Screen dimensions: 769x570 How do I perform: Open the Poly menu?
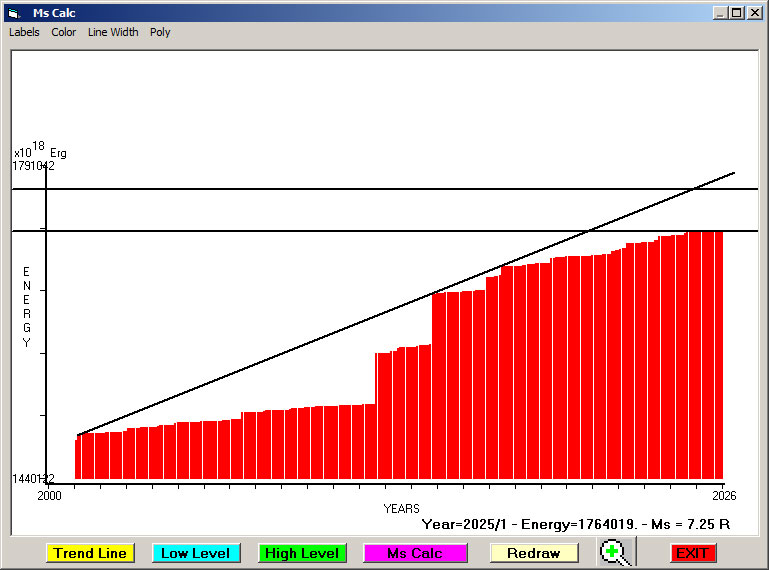pos(160,32)
